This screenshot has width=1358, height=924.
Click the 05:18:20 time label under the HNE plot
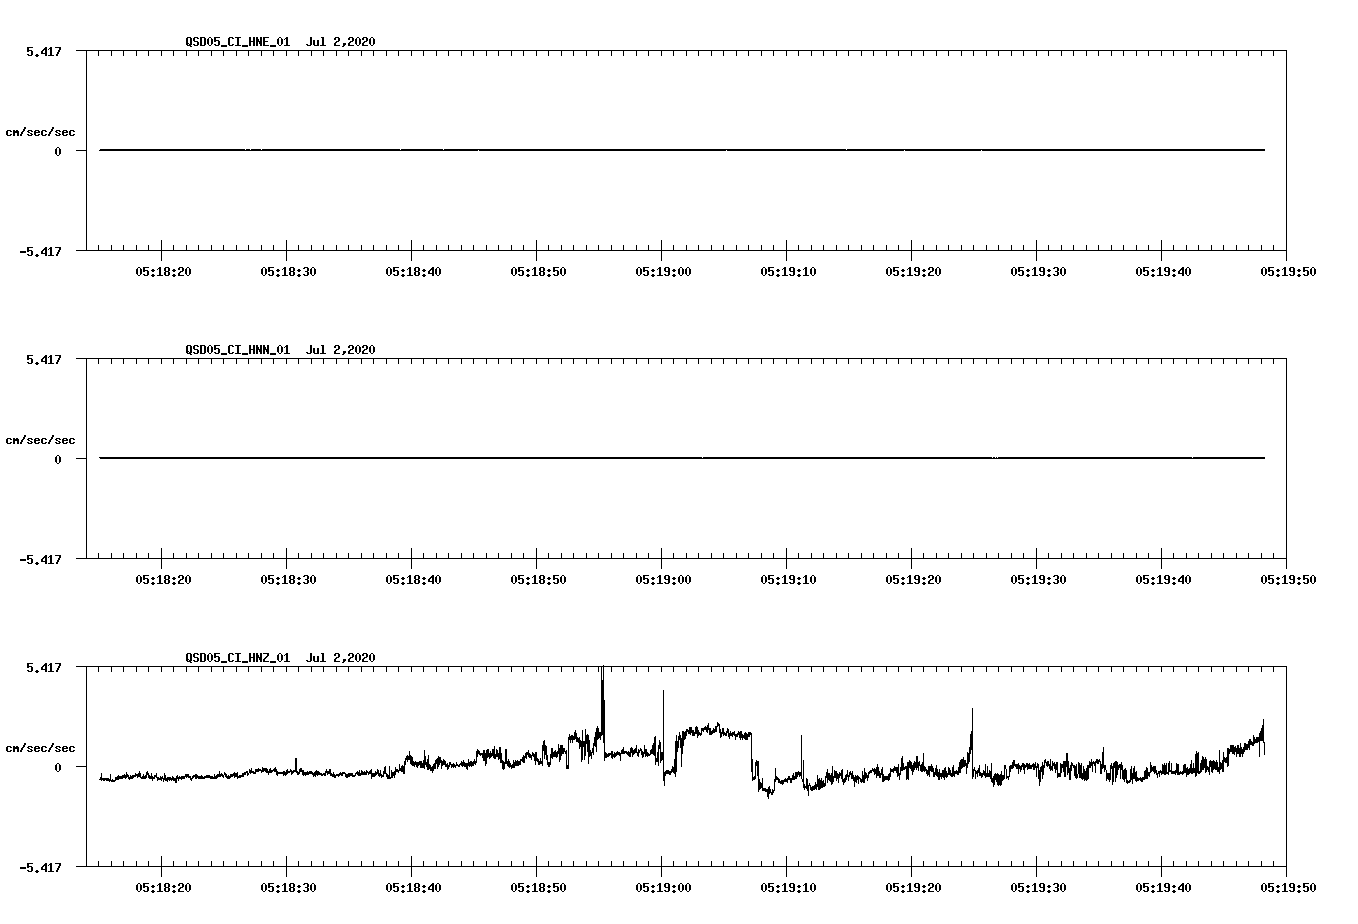click(162, 271)
